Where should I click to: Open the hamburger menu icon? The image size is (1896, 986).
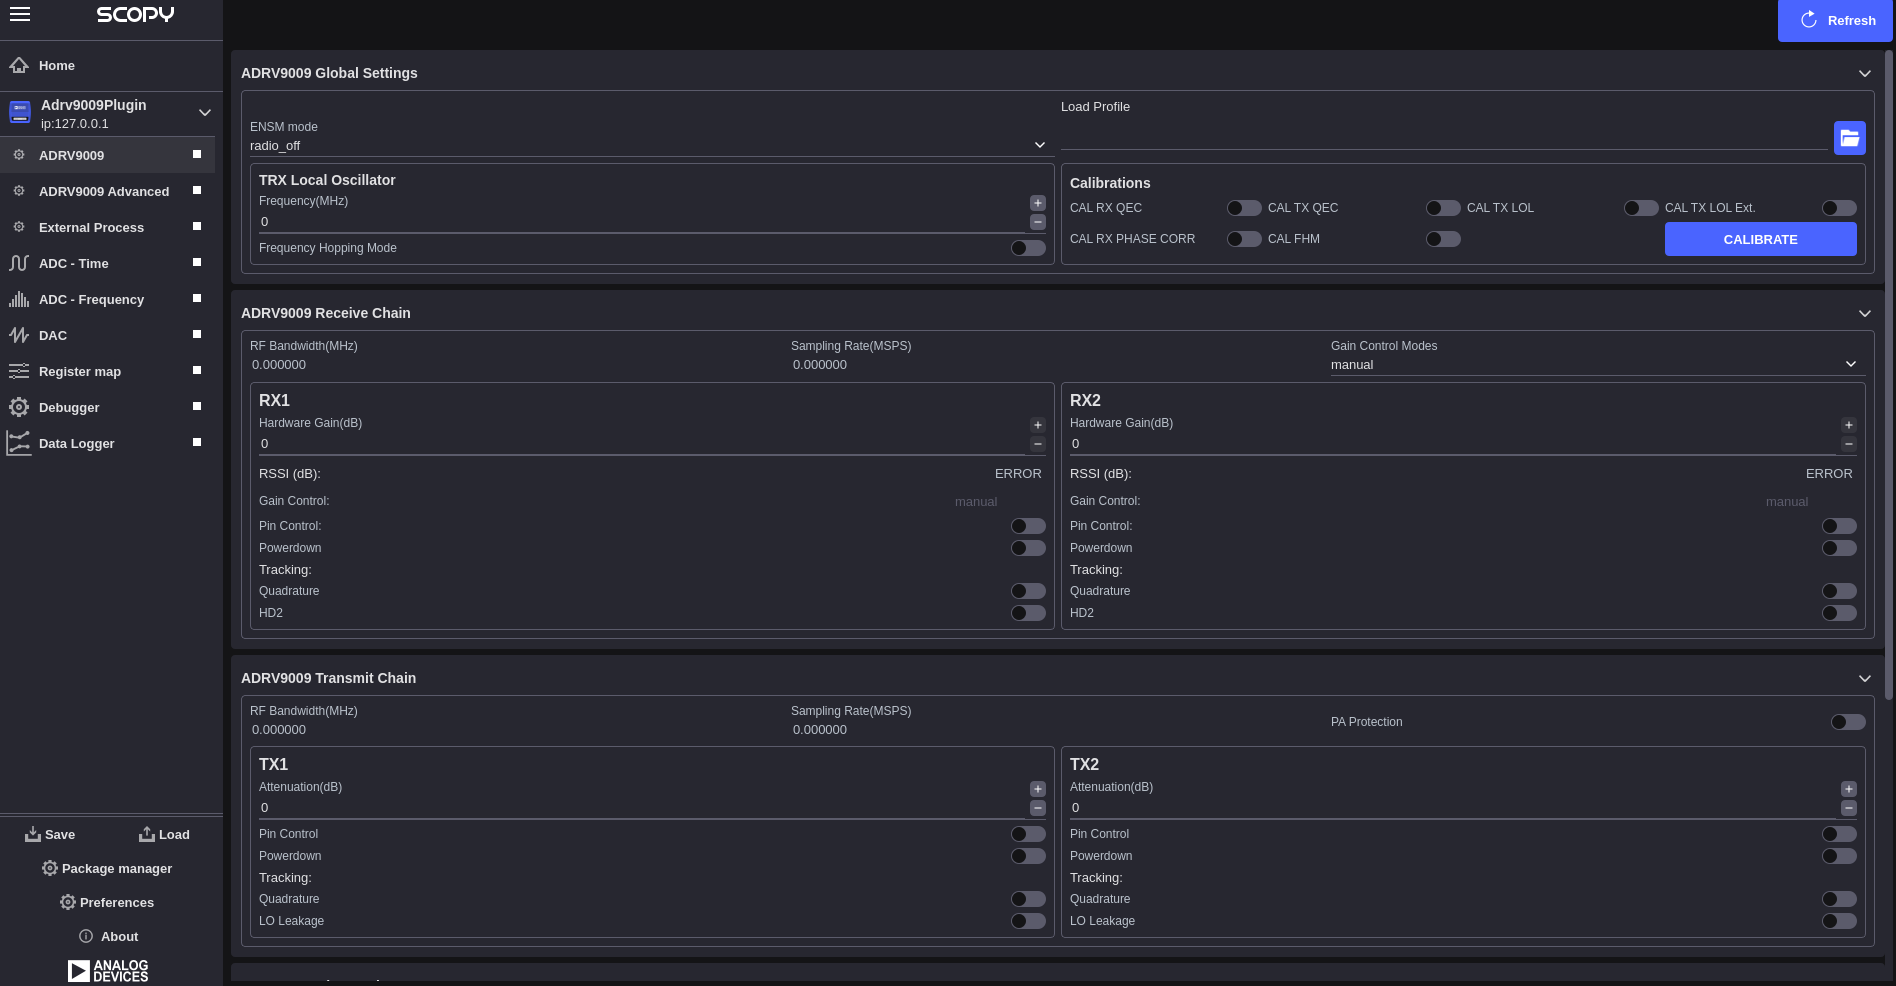(20, 14)
